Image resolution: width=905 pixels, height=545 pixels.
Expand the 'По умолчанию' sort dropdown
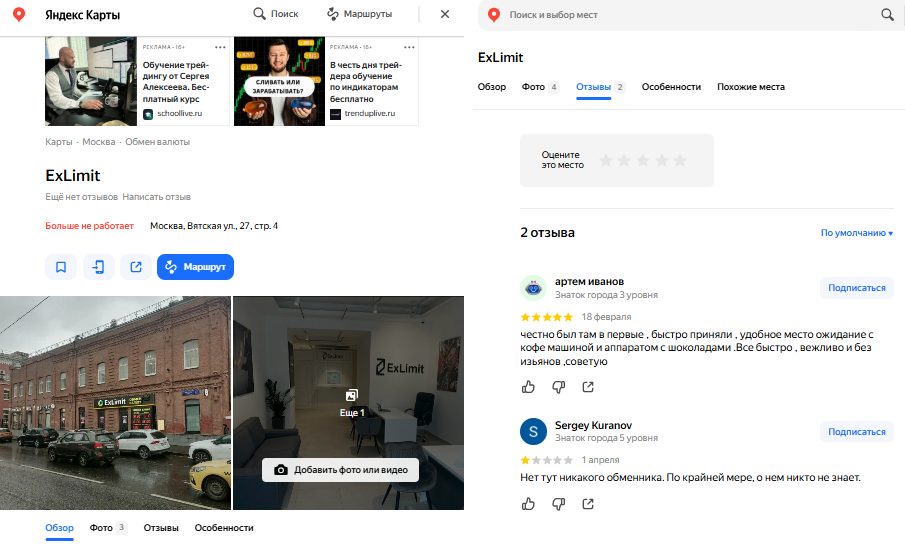pos(856,233)
